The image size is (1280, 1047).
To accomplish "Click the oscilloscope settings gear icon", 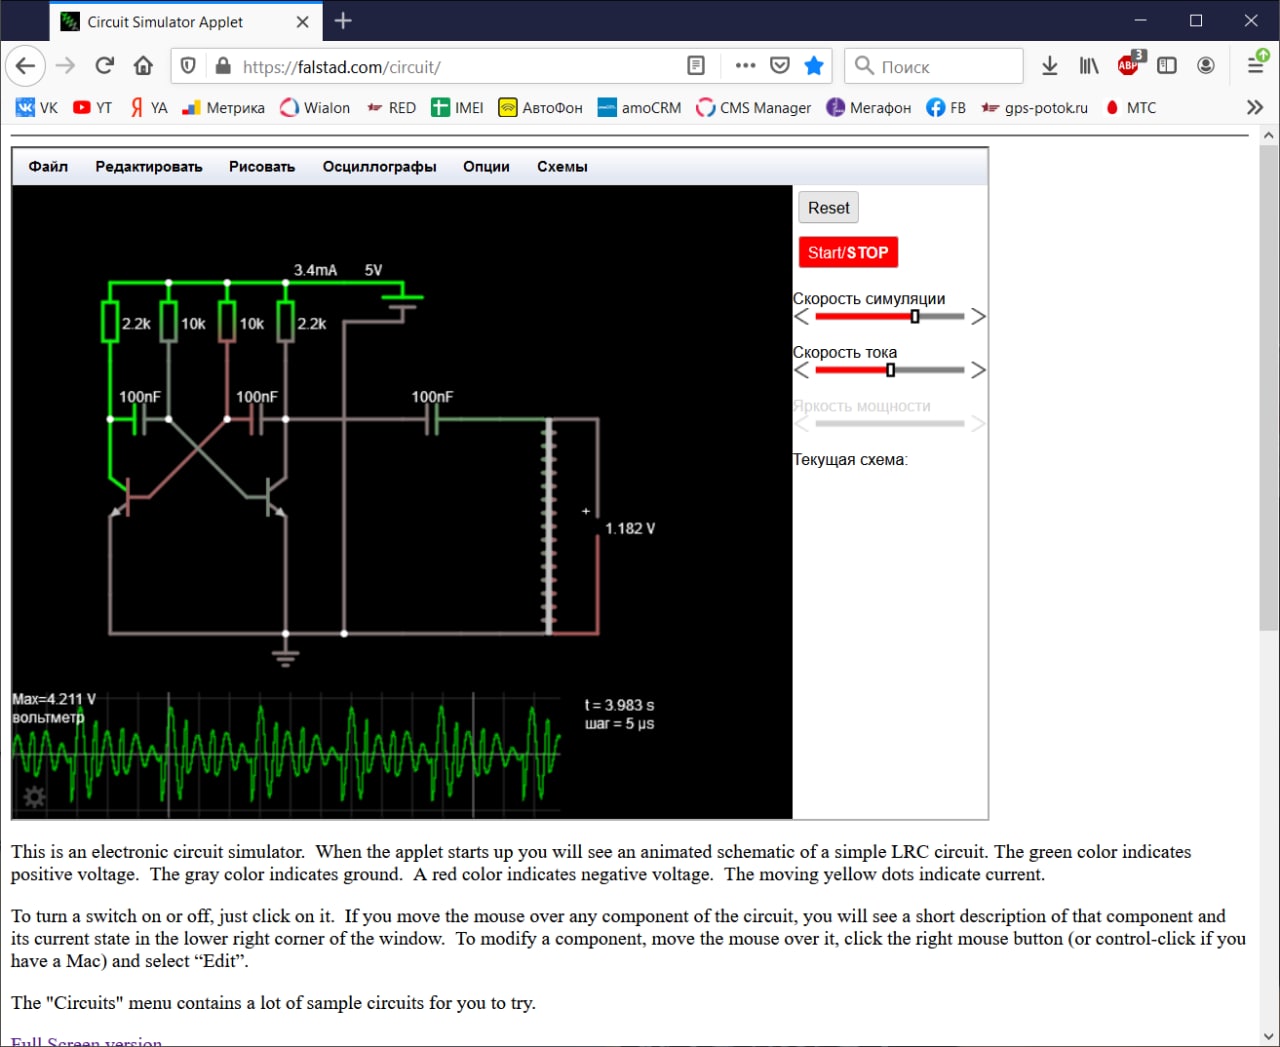I will pyautogui.click(x=34, y=797).
